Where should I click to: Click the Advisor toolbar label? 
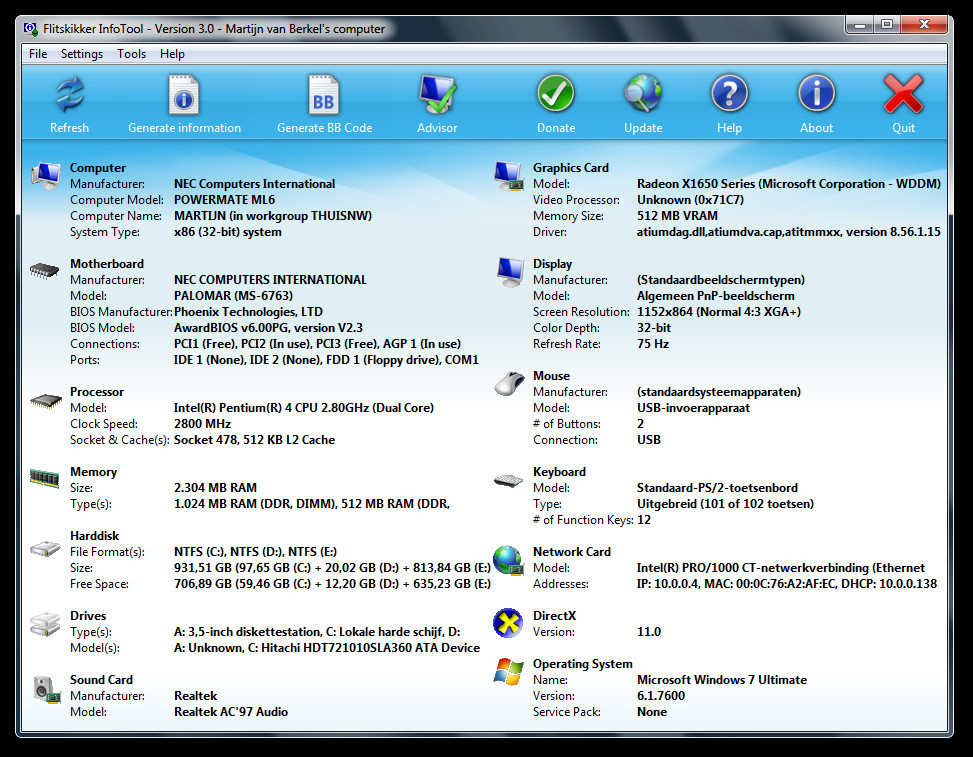click(437, 128)
